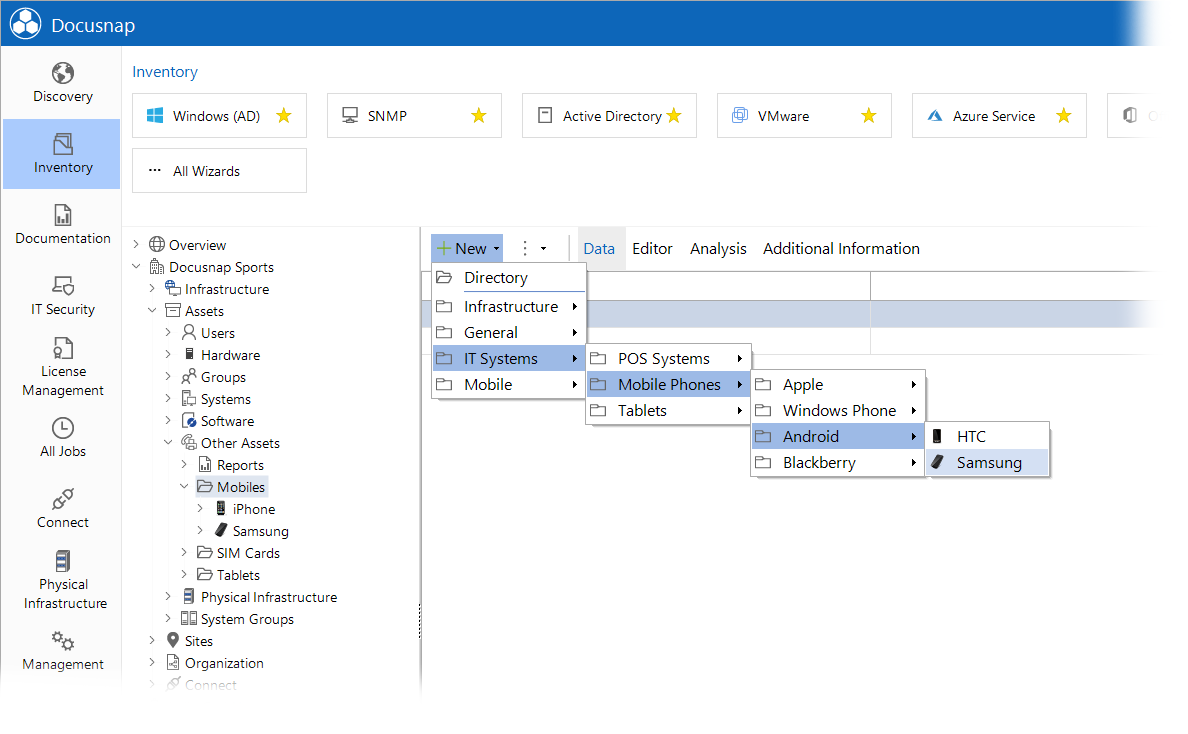Select the Organization tree icon
The width and height of the screenshot is (1188, 734).
pyautogui.click(x=173, y=662)
